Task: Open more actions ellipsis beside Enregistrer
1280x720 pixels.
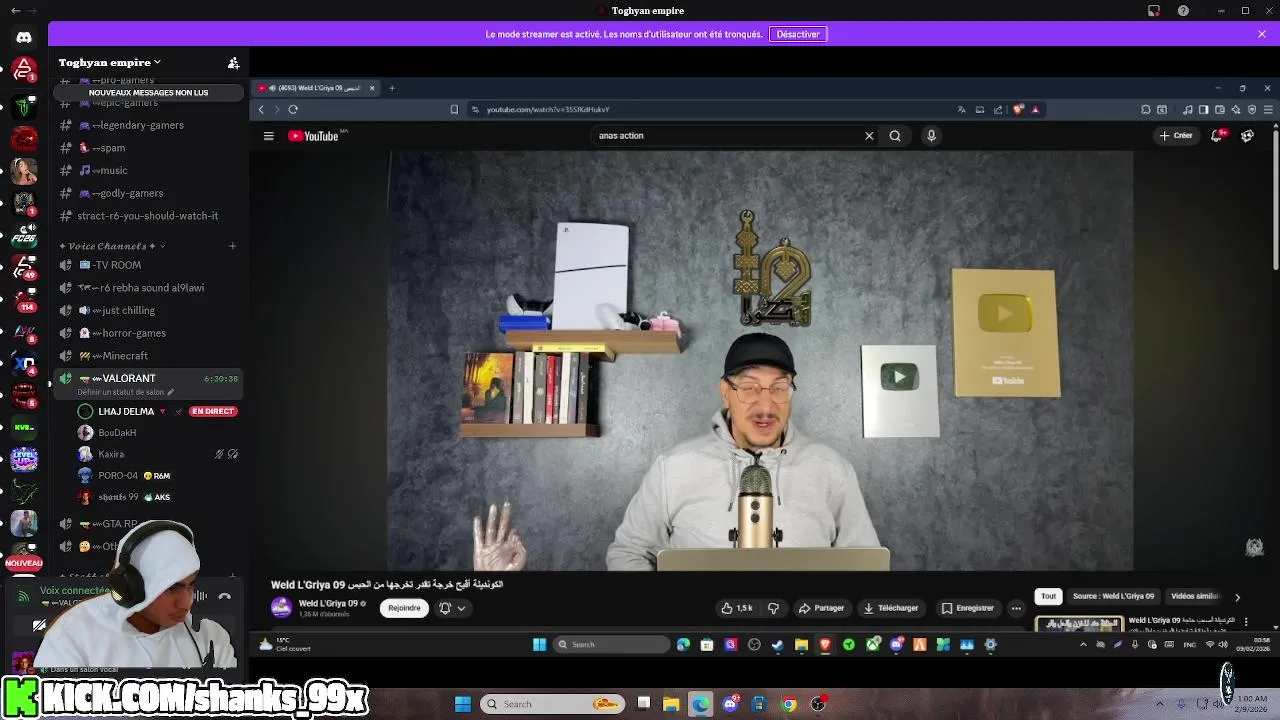Action: [x=1016, y=608]
